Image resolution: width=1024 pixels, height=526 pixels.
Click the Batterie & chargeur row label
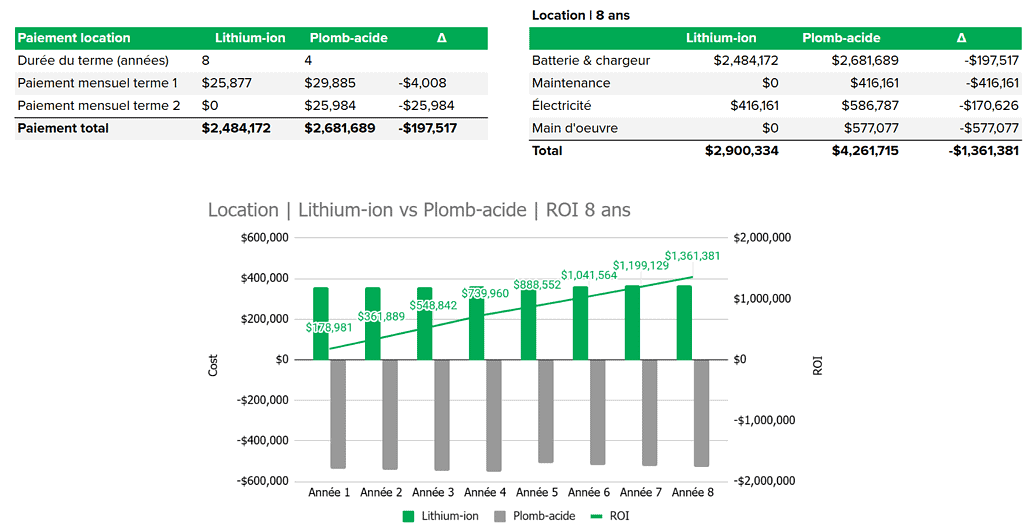pyautogui.click(x=591, y=60)
